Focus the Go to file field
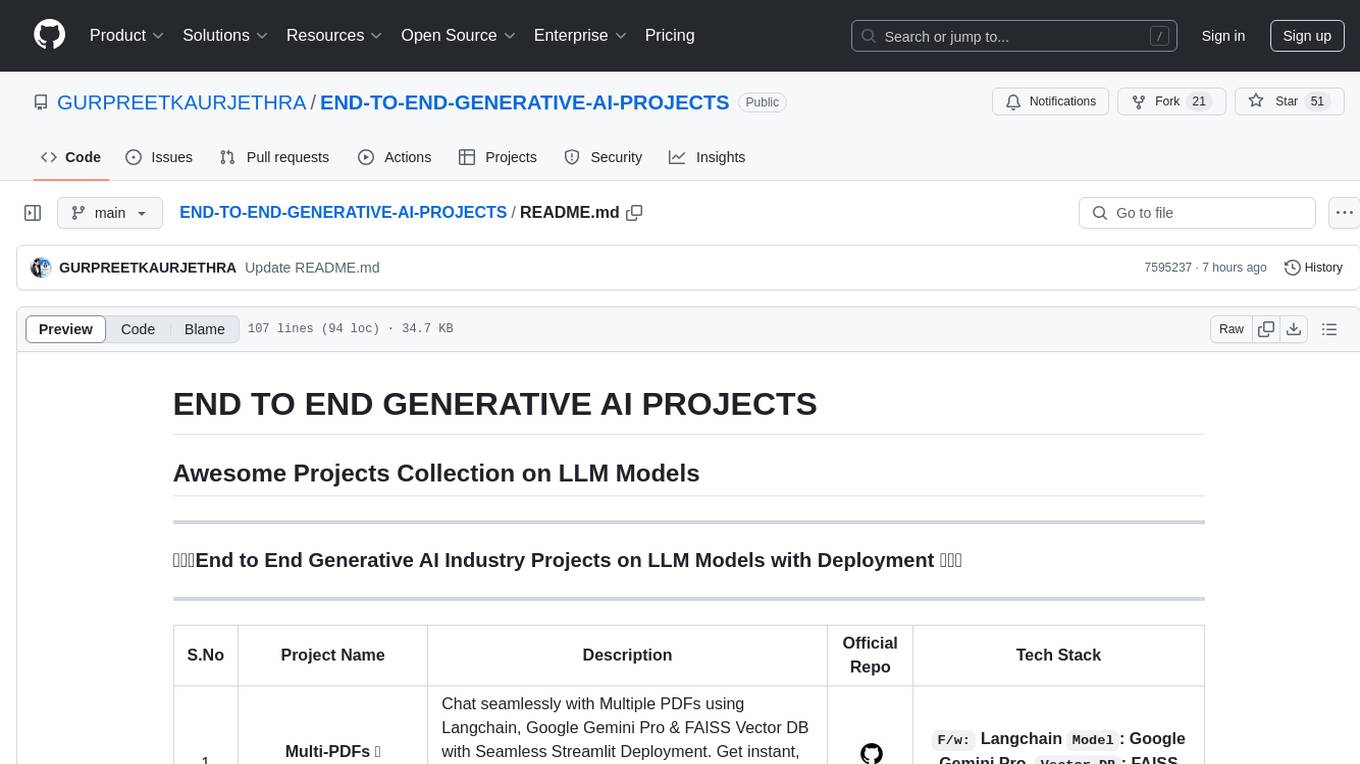 point(1197,213)
